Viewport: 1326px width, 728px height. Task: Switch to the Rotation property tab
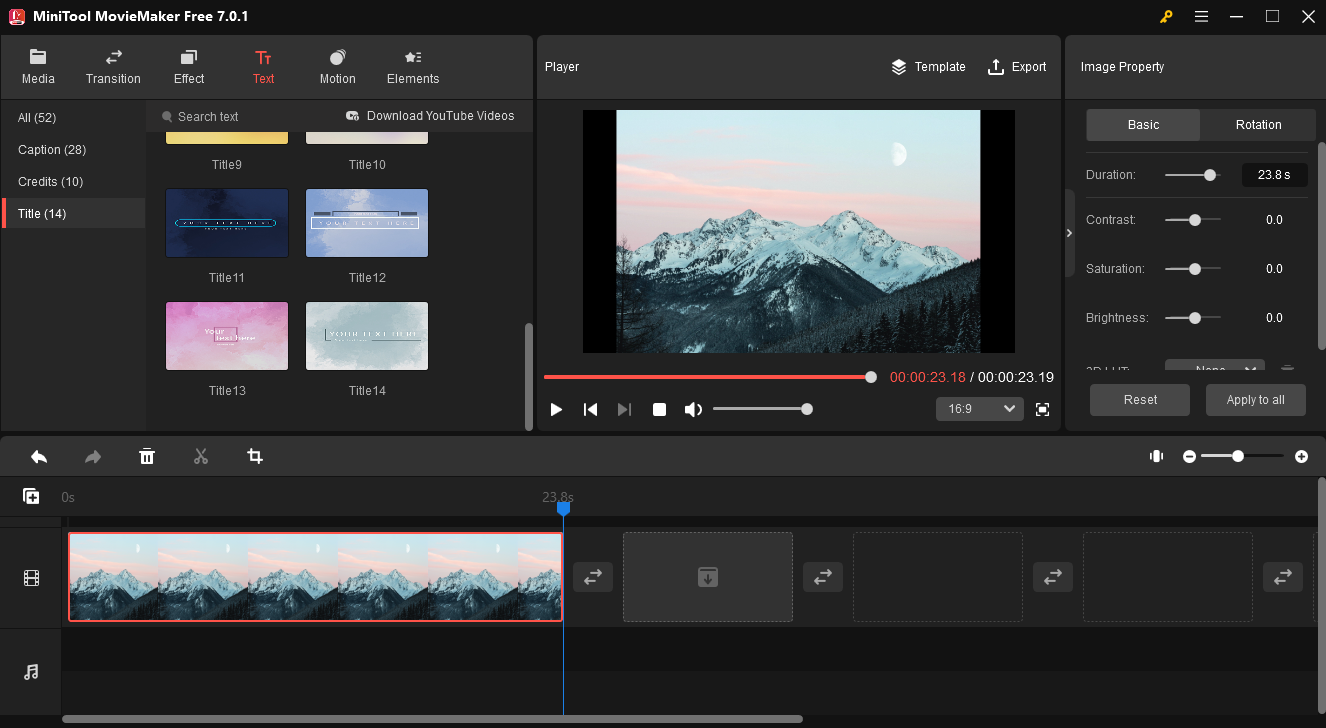(x=1258, y=125)
